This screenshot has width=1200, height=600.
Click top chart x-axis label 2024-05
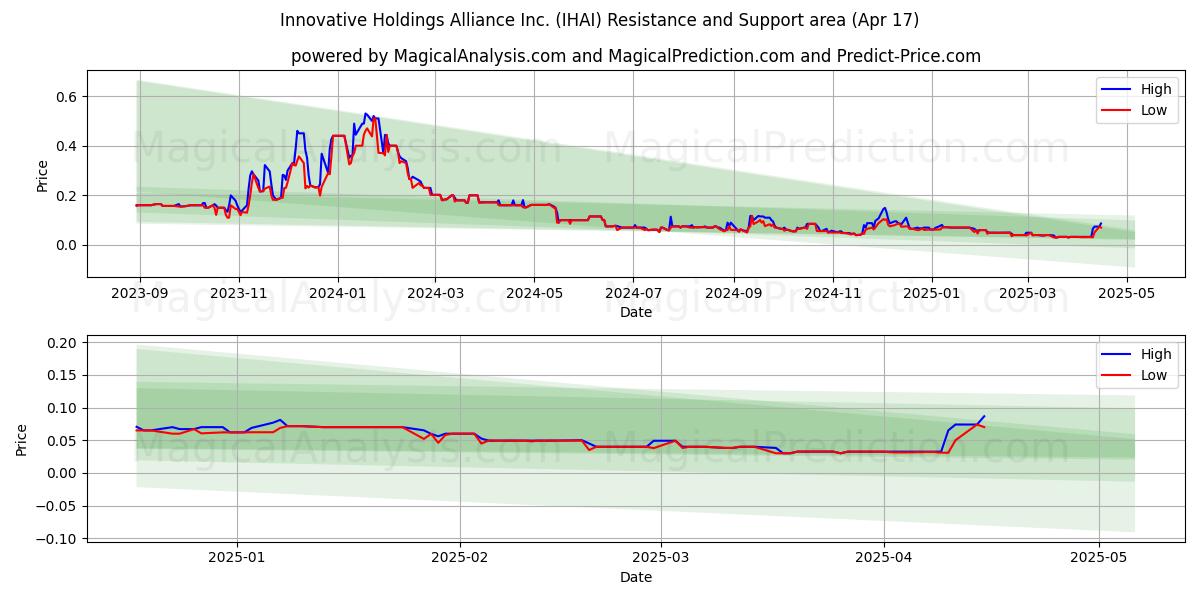point(534,293)
